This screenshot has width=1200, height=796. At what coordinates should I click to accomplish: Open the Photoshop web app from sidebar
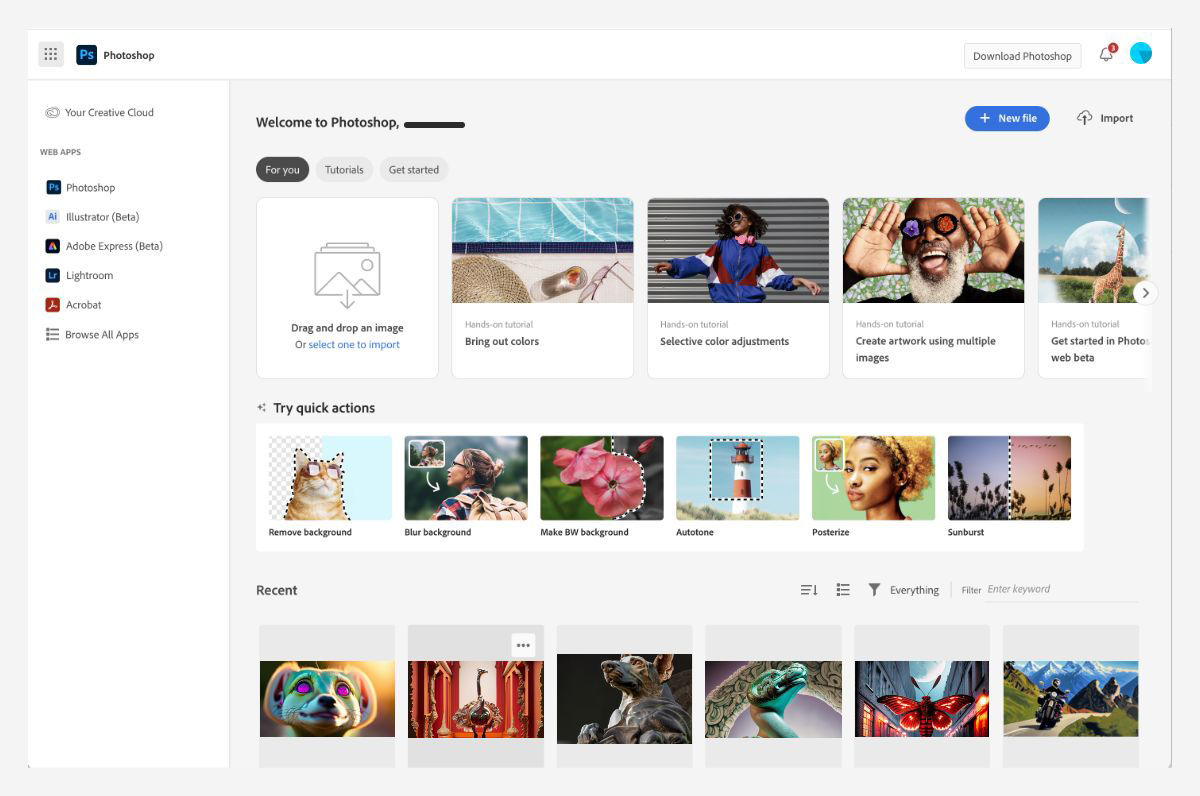tap(91, 187)
